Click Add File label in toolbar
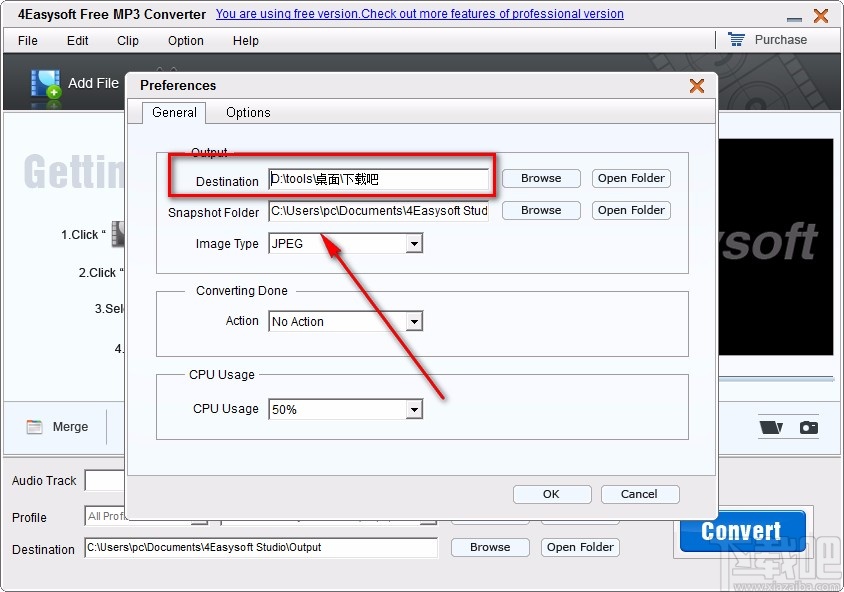This screenshot has height=592, width=844. [93, 83]
